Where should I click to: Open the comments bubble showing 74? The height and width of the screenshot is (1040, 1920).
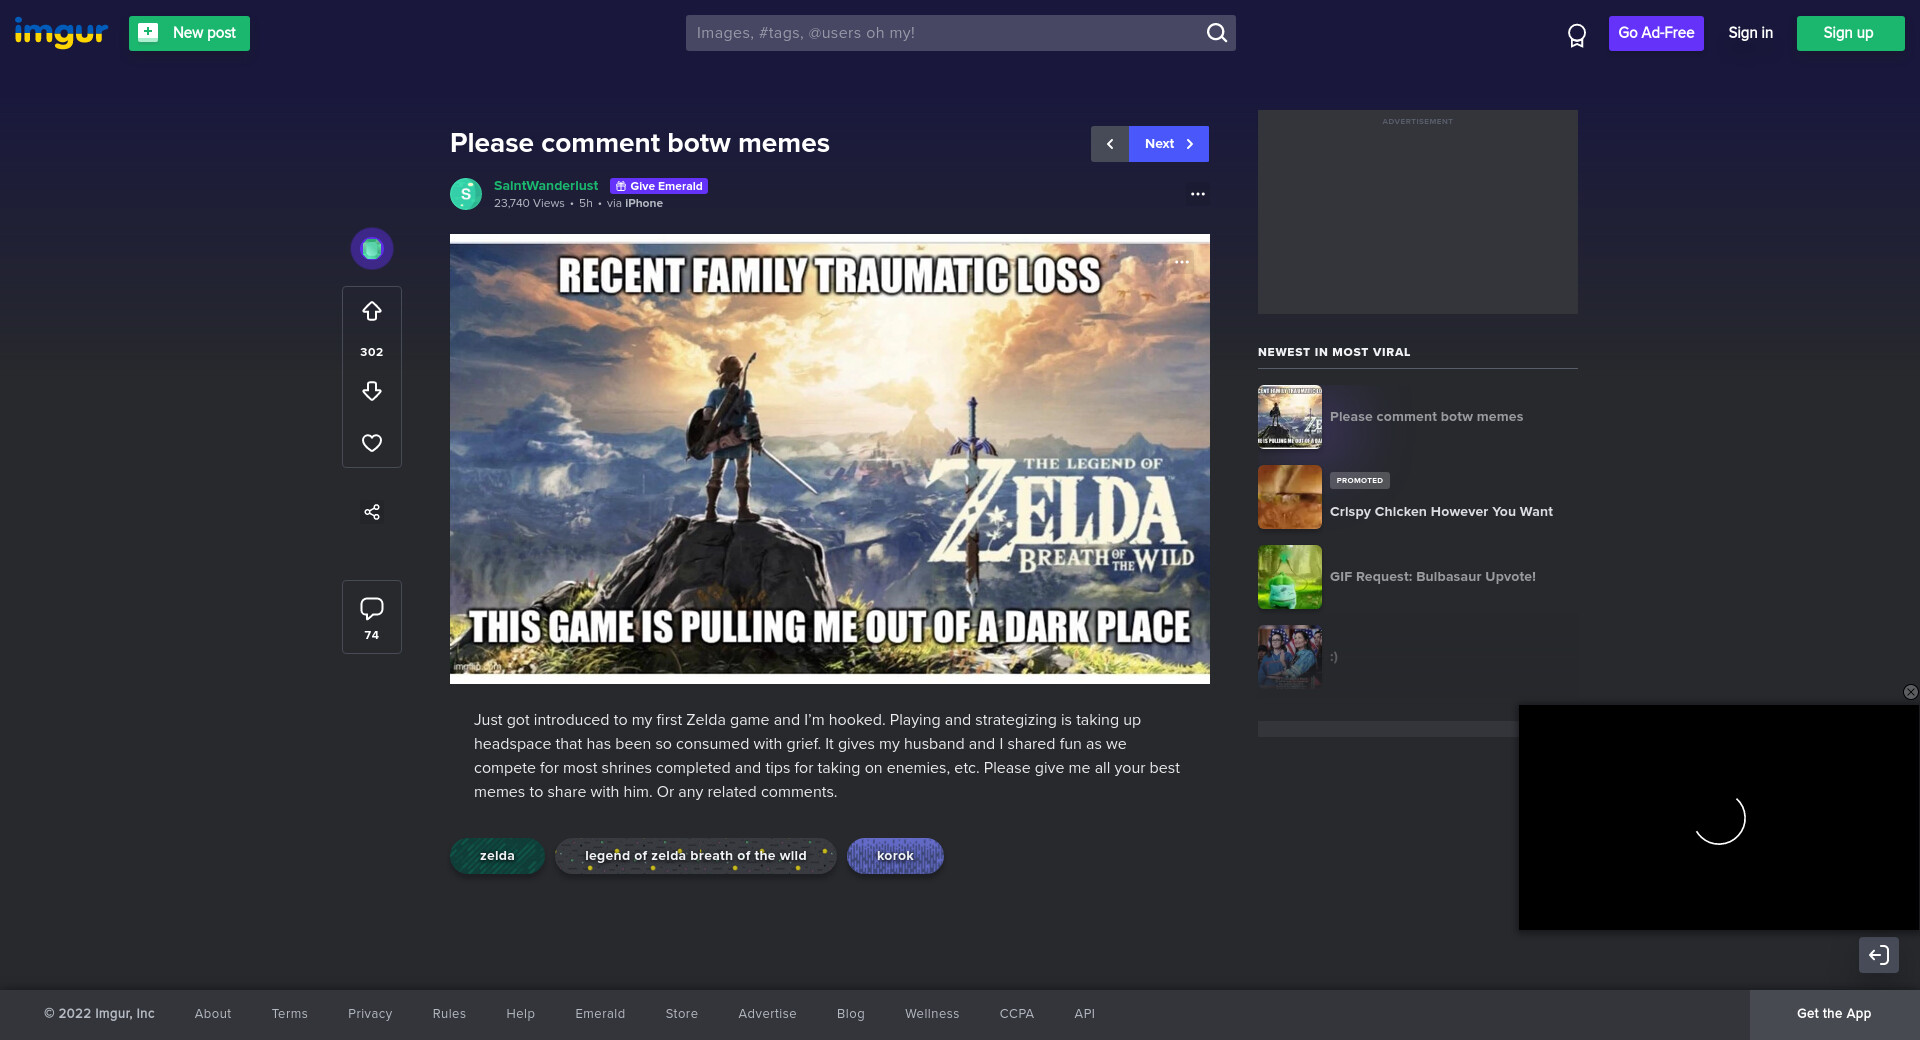(372, 617)
